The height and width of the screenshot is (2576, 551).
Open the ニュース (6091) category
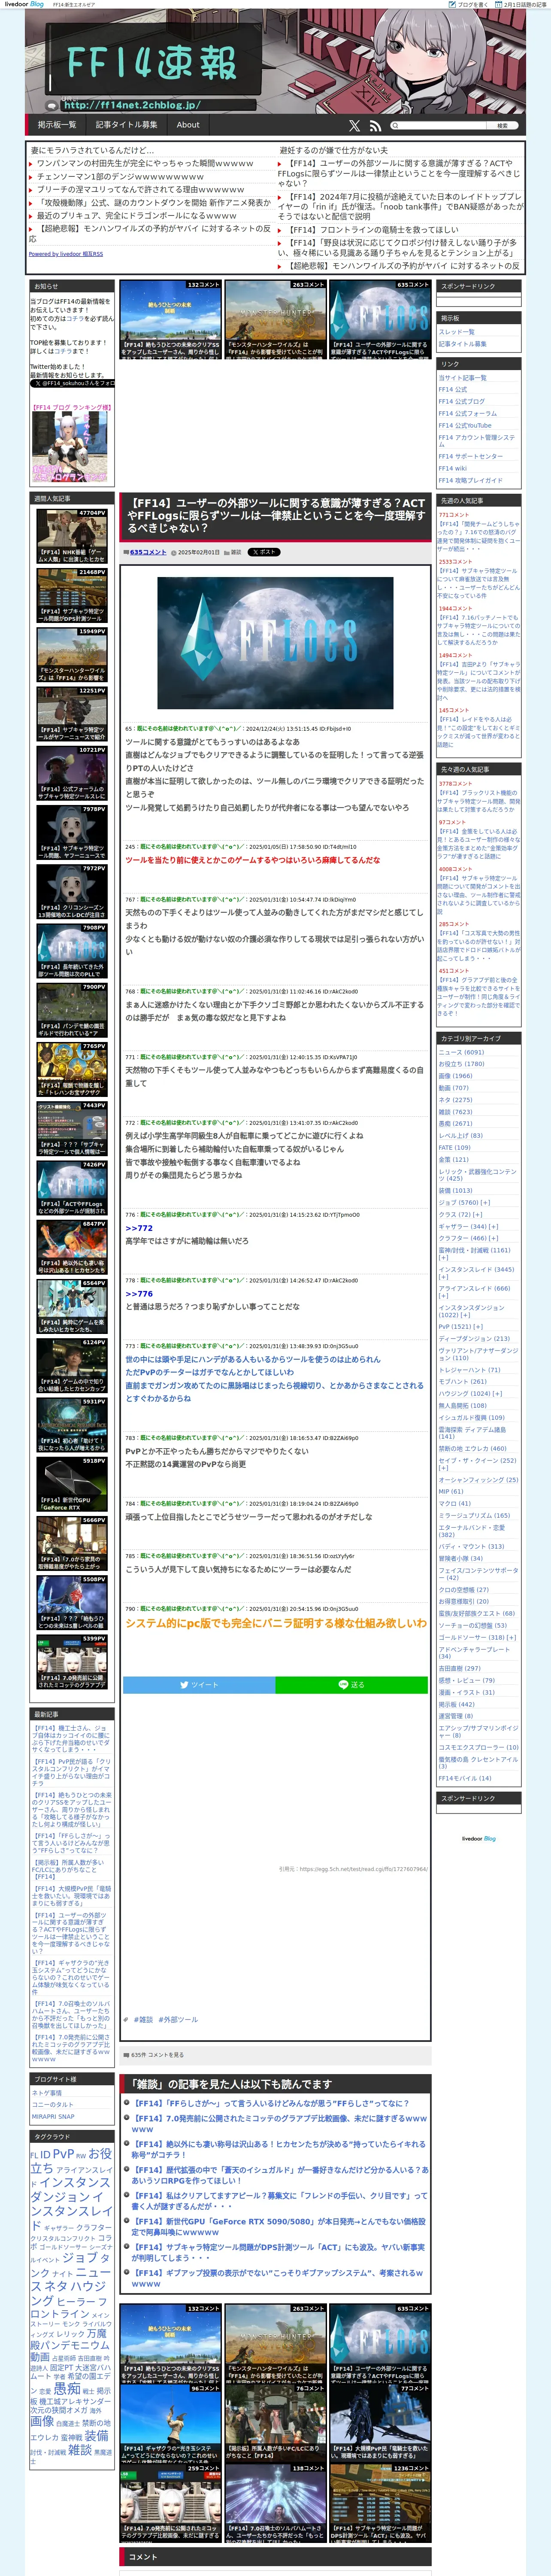461,1052
